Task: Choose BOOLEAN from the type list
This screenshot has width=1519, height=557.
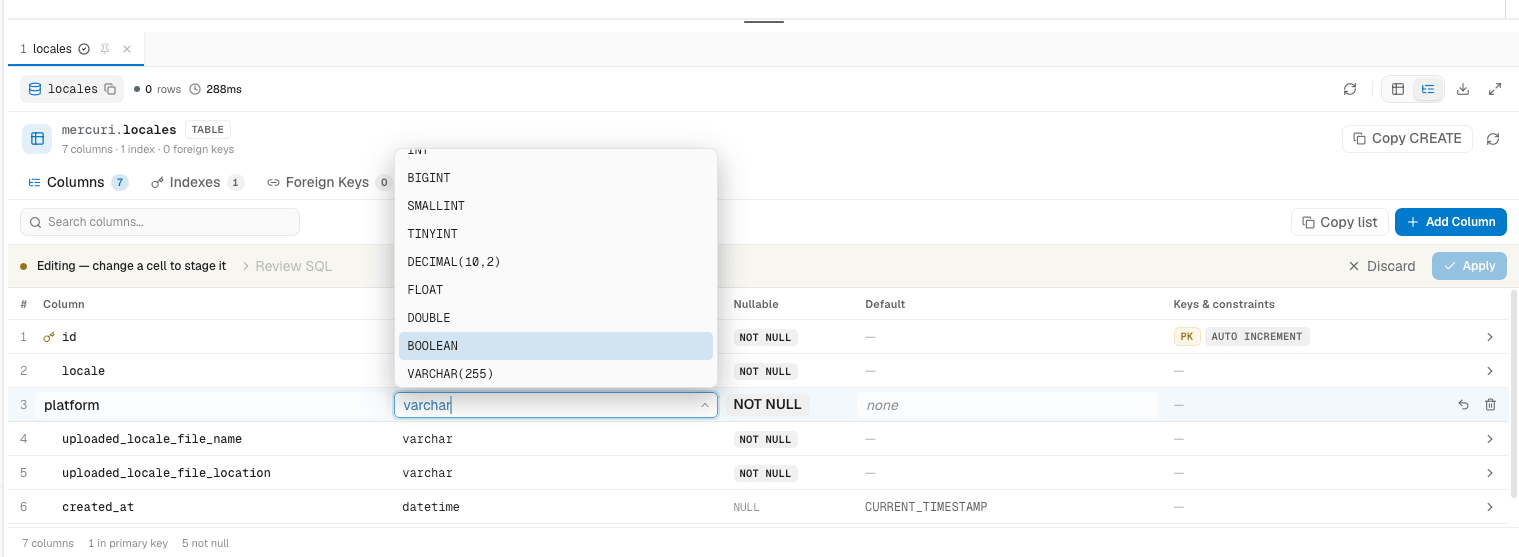Action: coord(555,346)
